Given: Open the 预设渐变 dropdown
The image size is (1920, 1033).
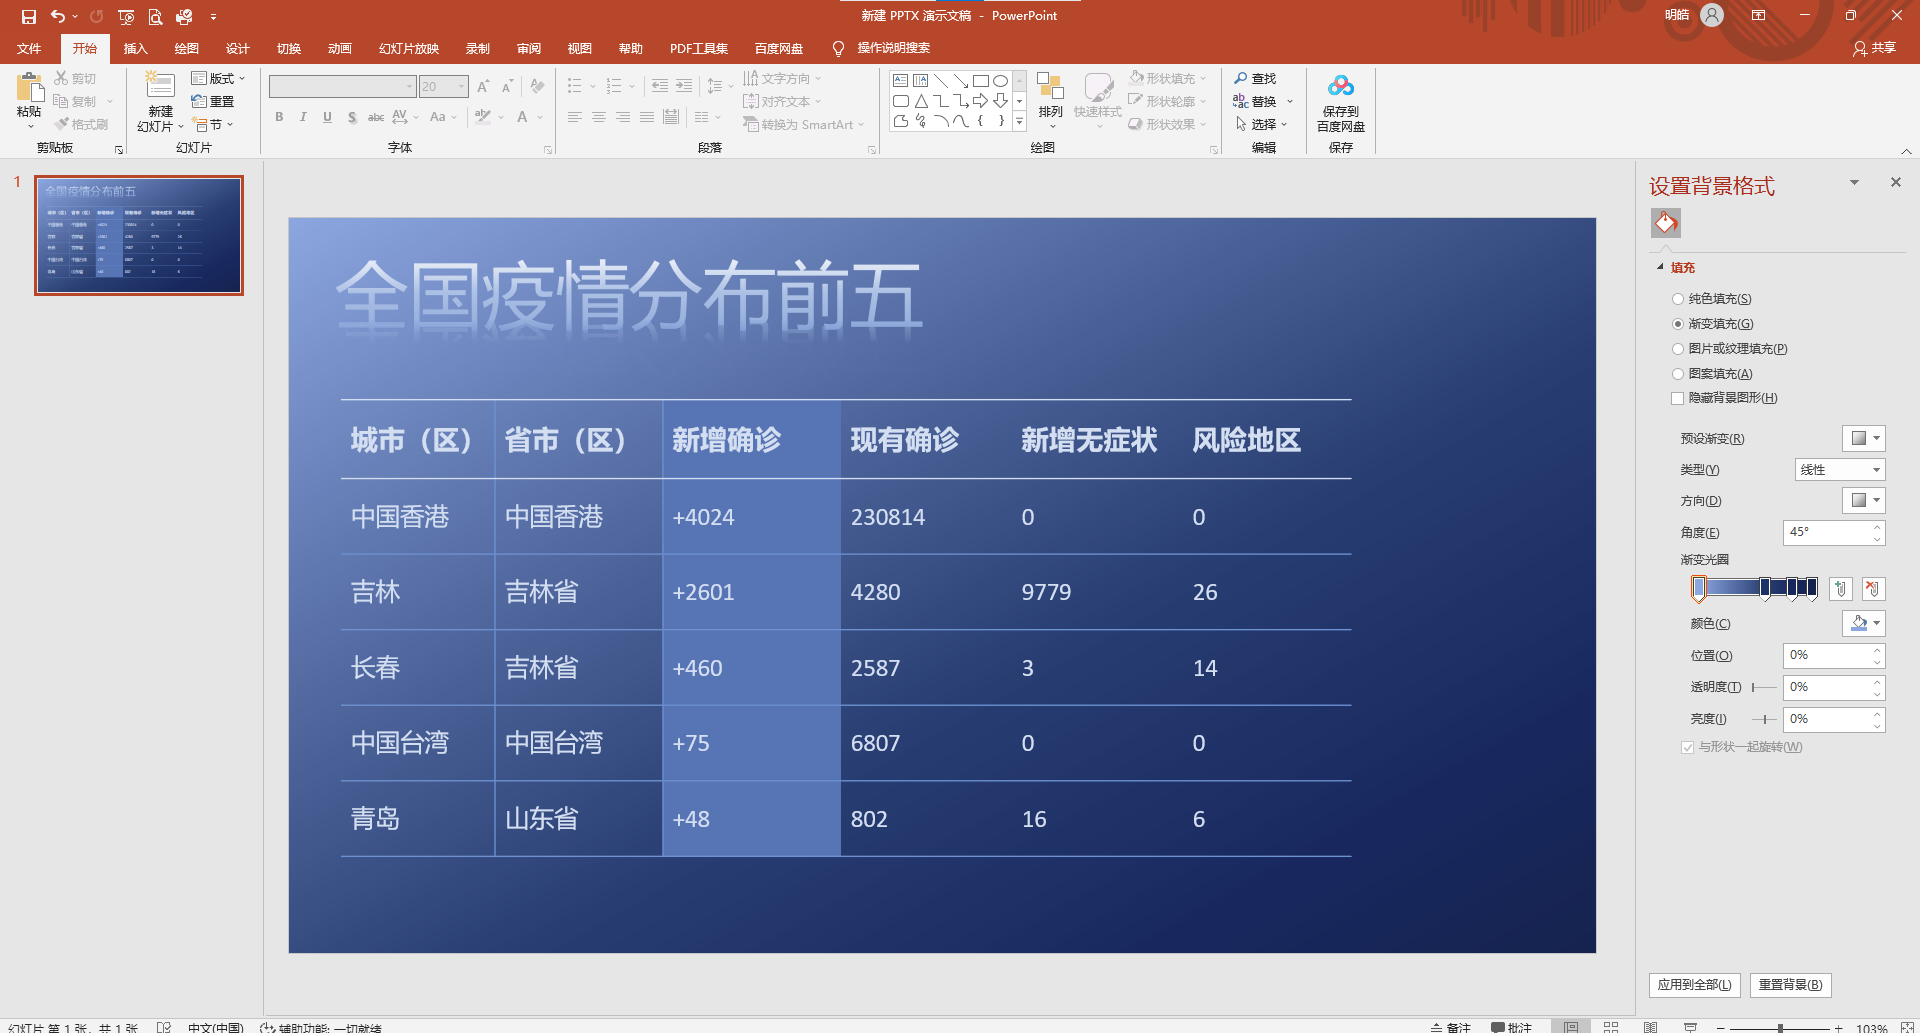Looking at the screenshot, I should 1863,438.
